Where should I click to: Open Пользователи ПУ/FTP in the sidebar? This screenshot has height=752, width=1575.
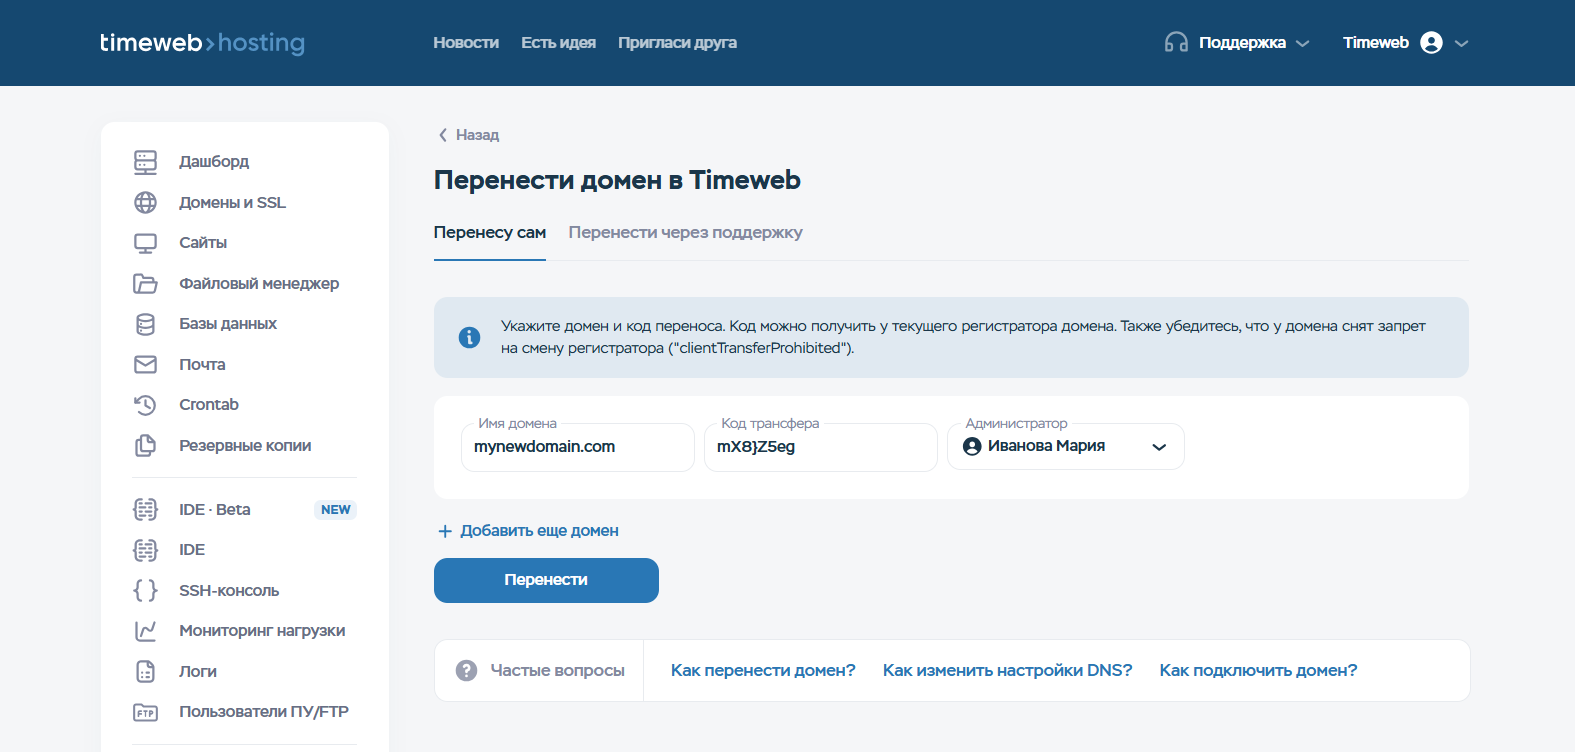coord(264,712)
